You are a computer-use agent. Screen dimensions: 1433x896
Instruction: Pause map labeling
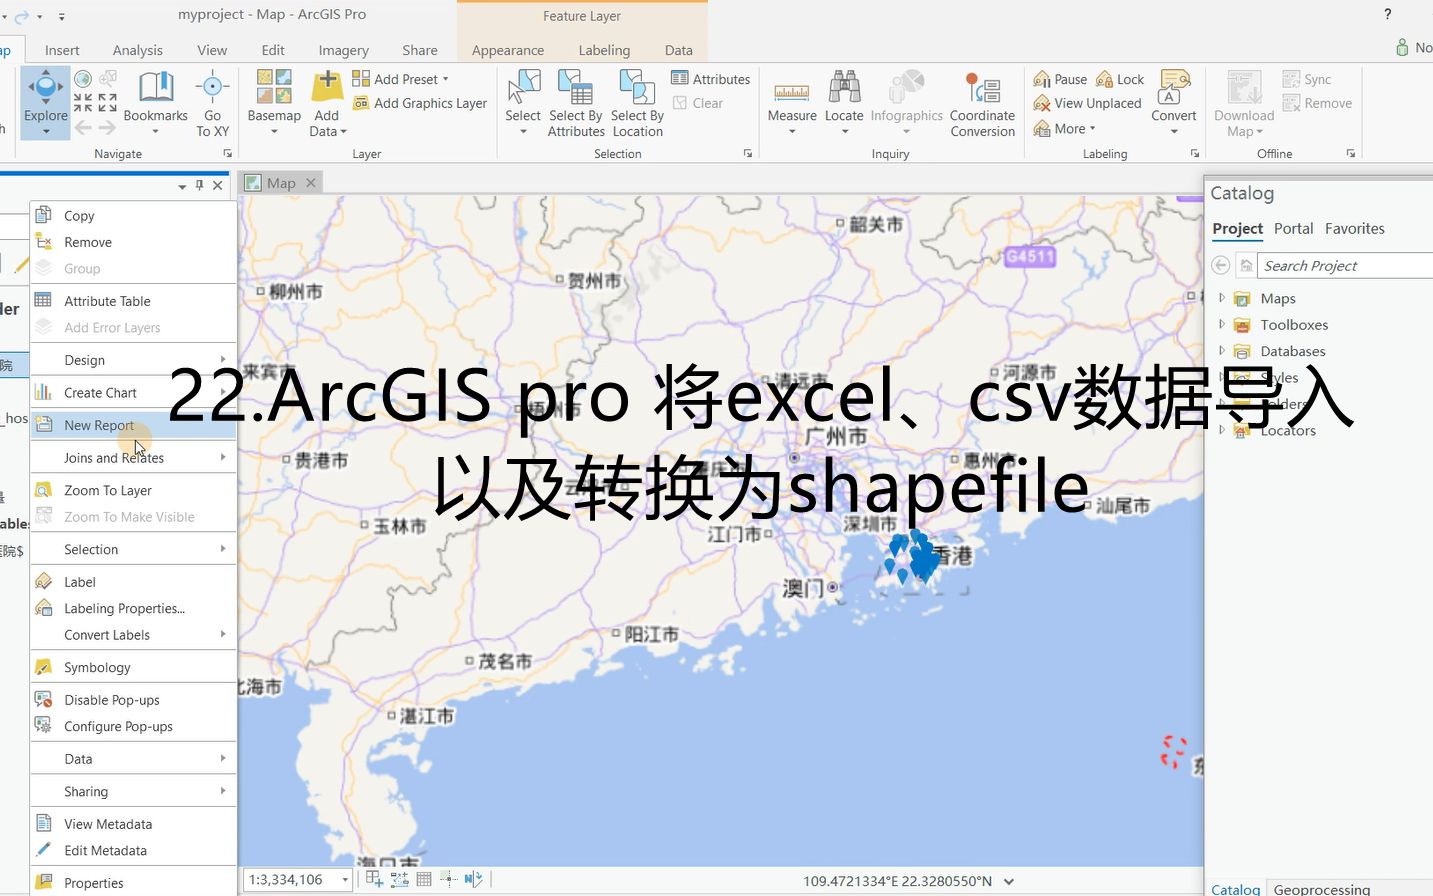click(x=1060, y=79)
